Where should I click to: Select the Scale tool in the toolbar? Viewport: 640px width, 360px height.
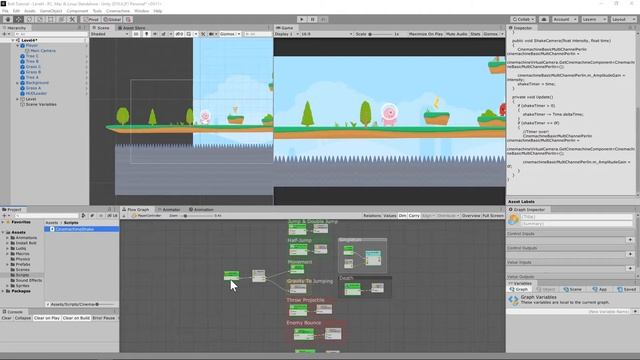click(40, 19)
